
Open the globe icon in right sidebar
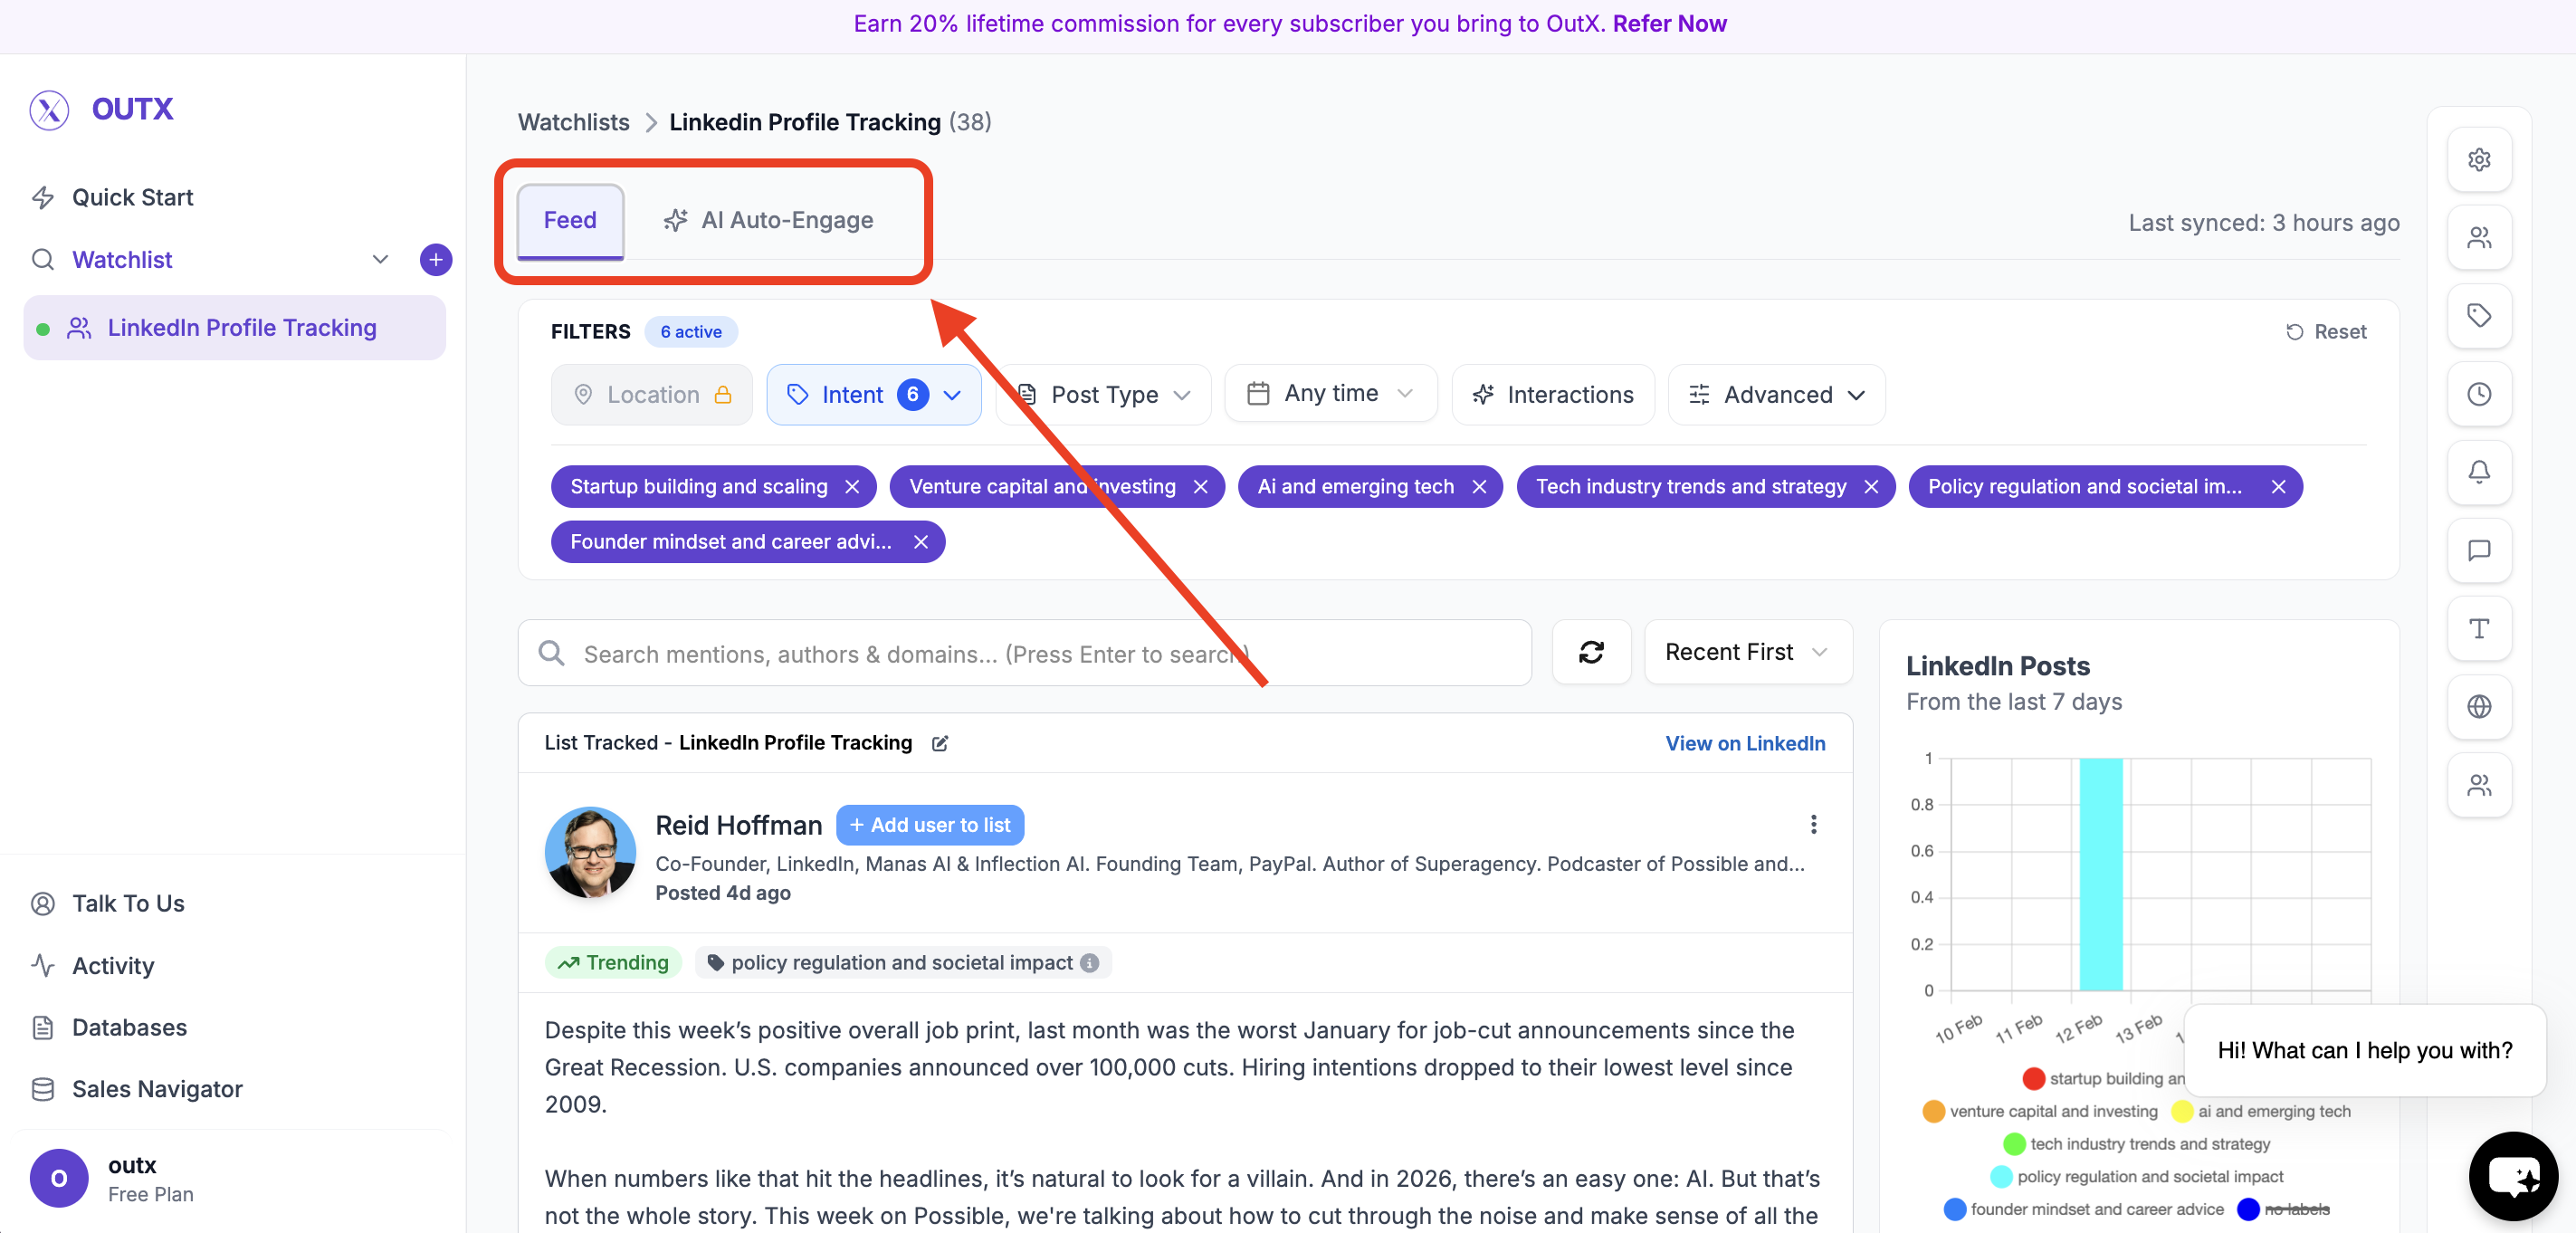2478,707
